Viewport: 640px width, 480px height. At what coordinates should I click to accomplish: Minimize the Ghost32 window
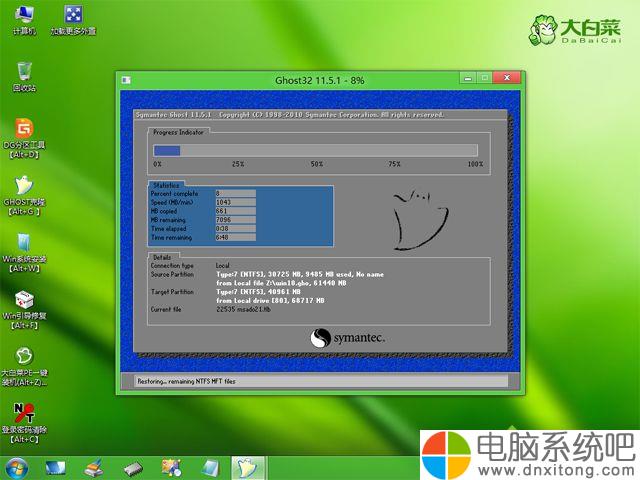tap(468, 78)
